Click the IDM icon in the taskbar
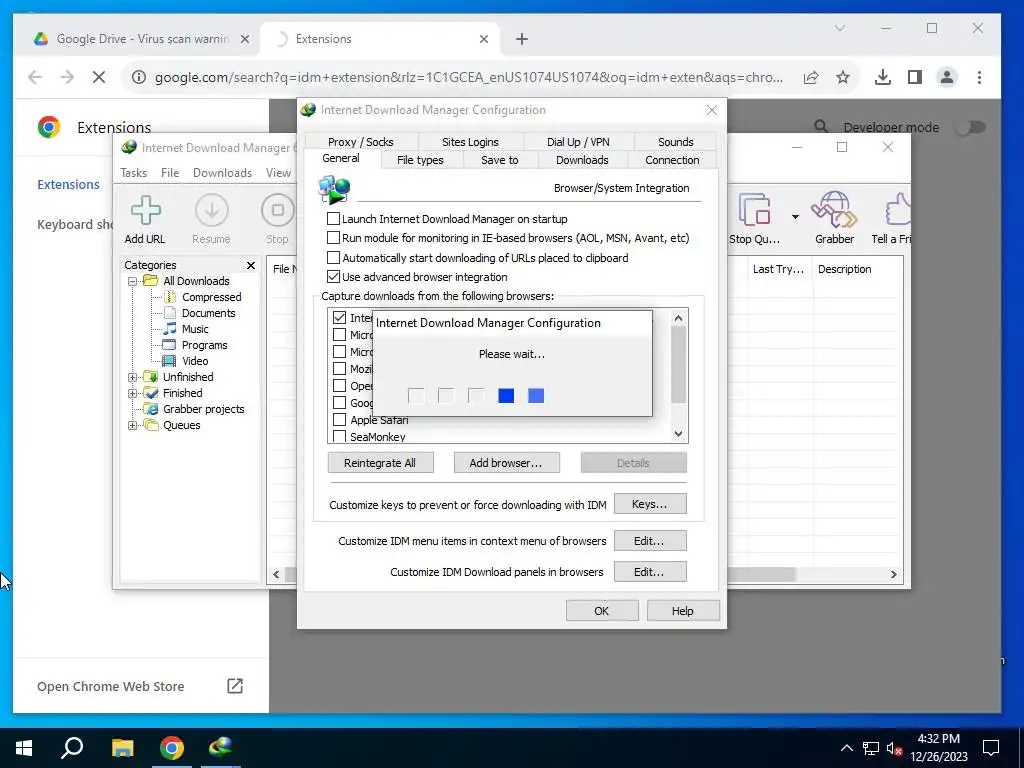 coord(221,748)
